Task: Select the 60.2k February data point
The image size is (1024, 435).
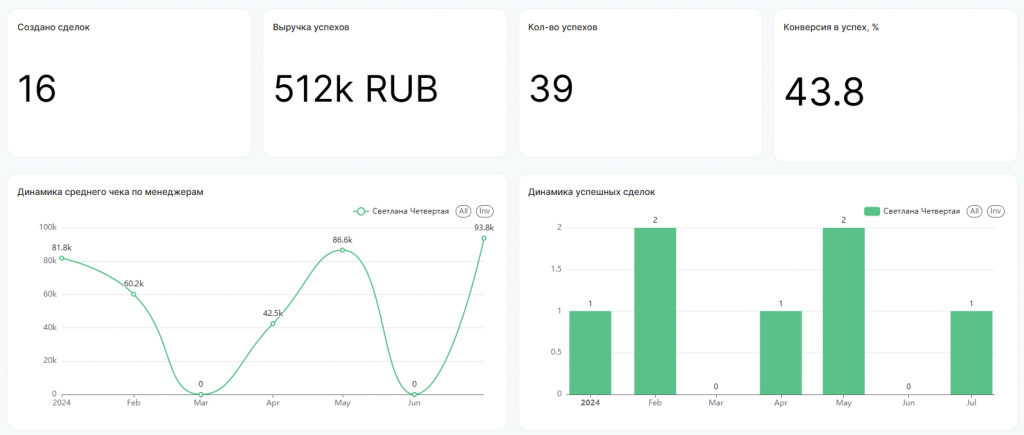Action: click(x=132, y=294)
